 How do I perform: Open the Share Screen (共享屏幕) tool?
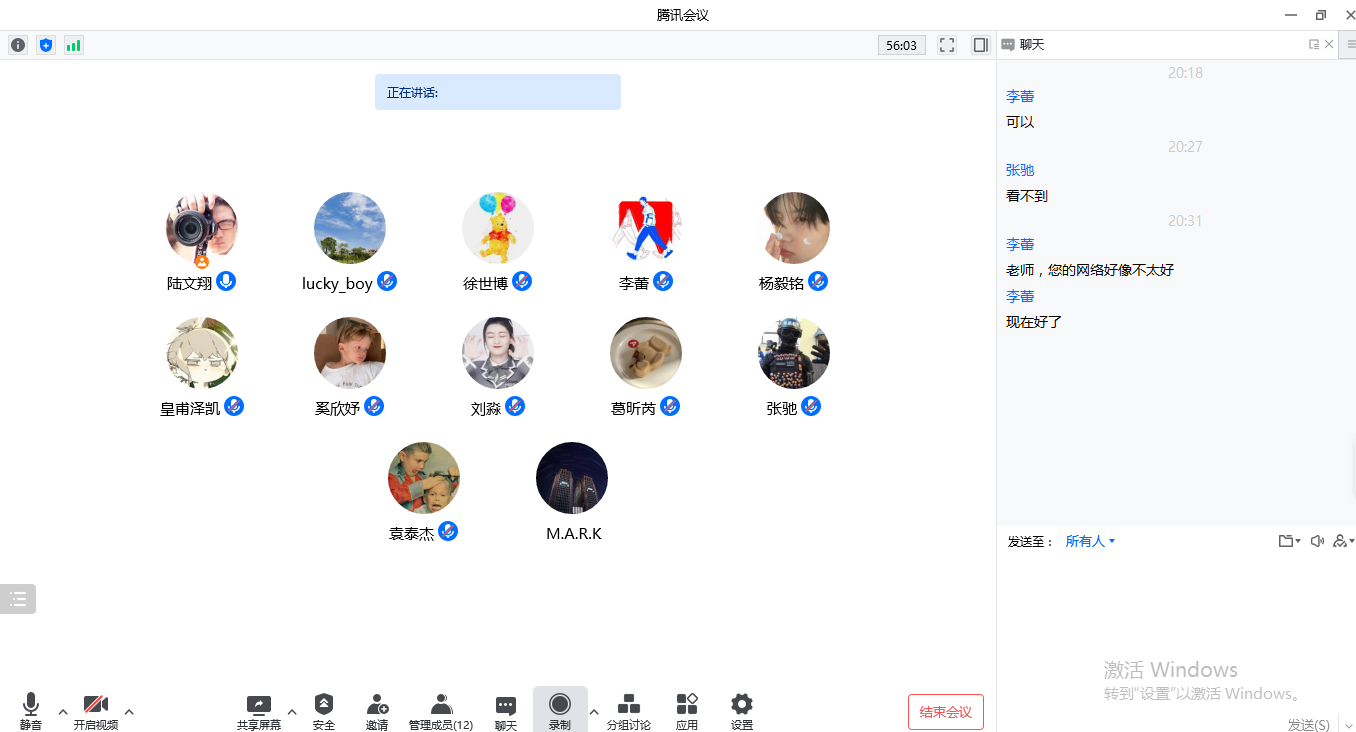tap(259, 711)
